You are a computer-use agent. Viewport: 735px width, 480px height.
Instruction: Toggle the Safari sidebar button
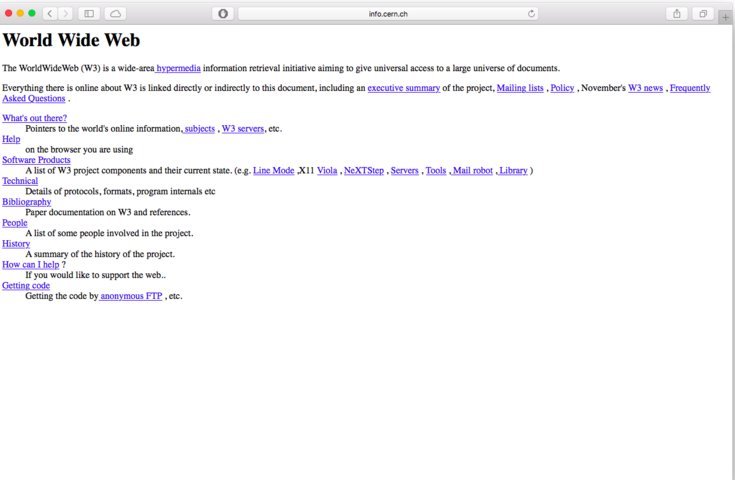[89, 13]
